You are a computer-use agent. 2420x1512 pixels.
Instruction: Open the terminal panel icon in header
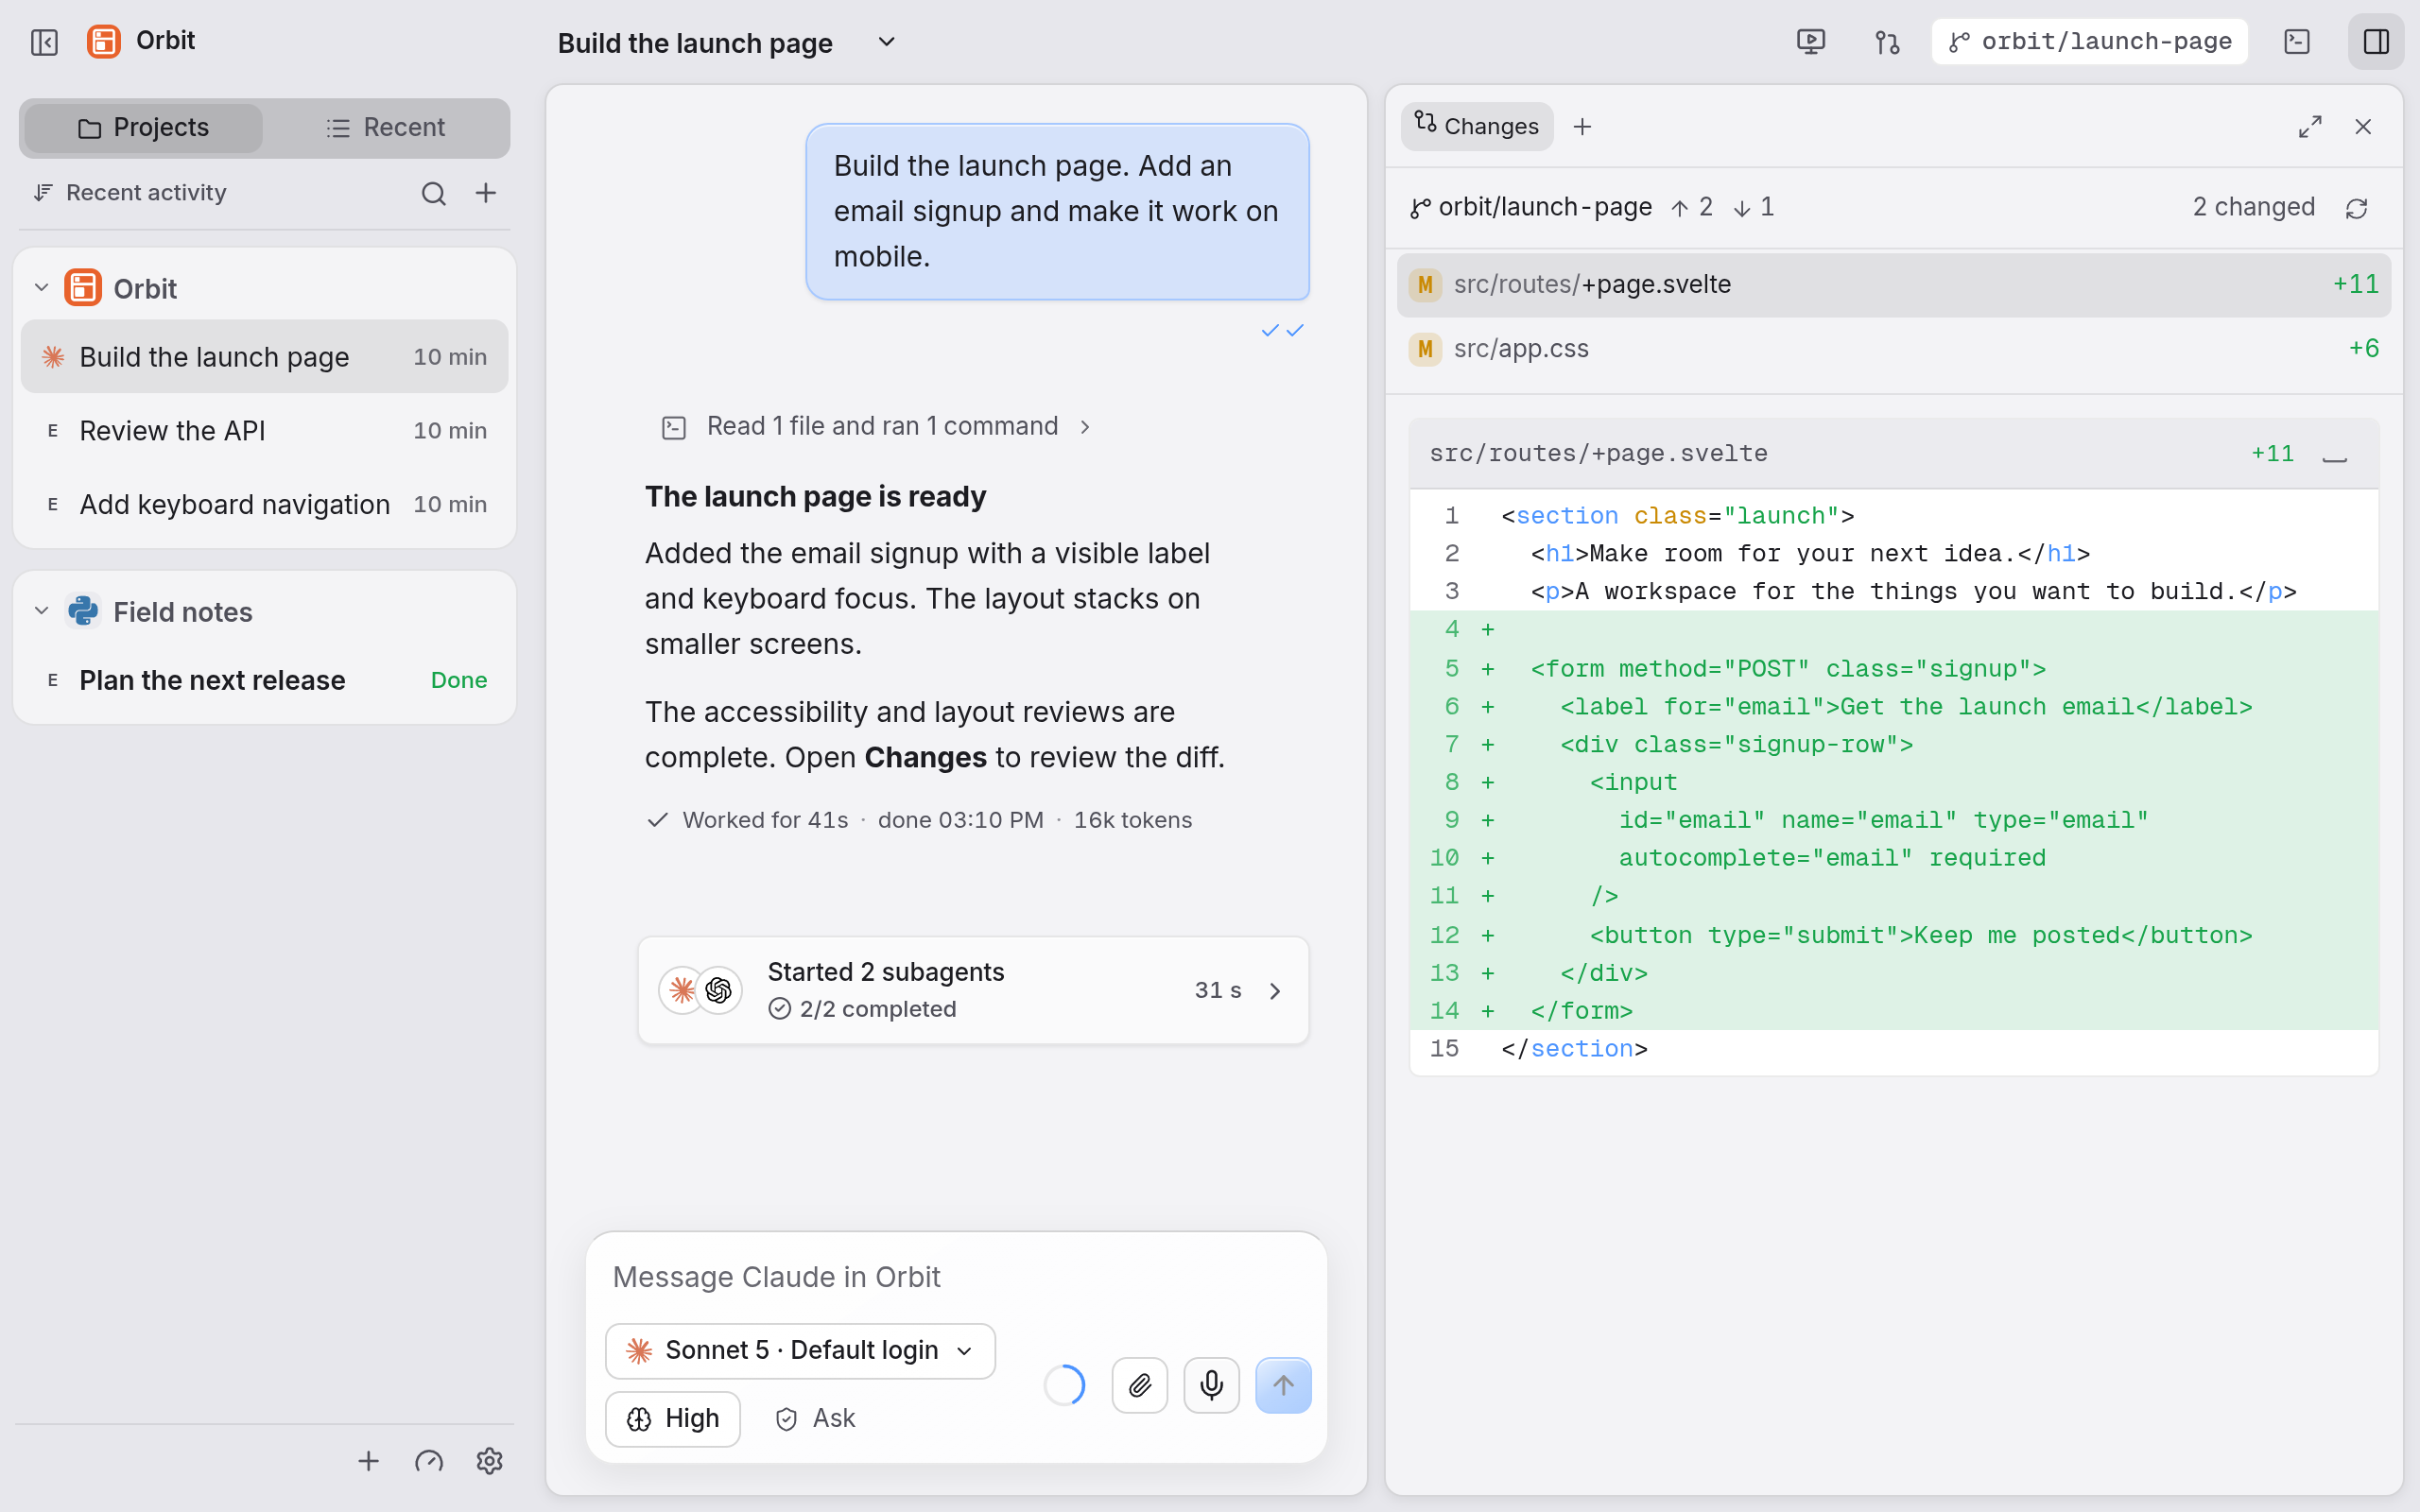tap(2297, 42)
